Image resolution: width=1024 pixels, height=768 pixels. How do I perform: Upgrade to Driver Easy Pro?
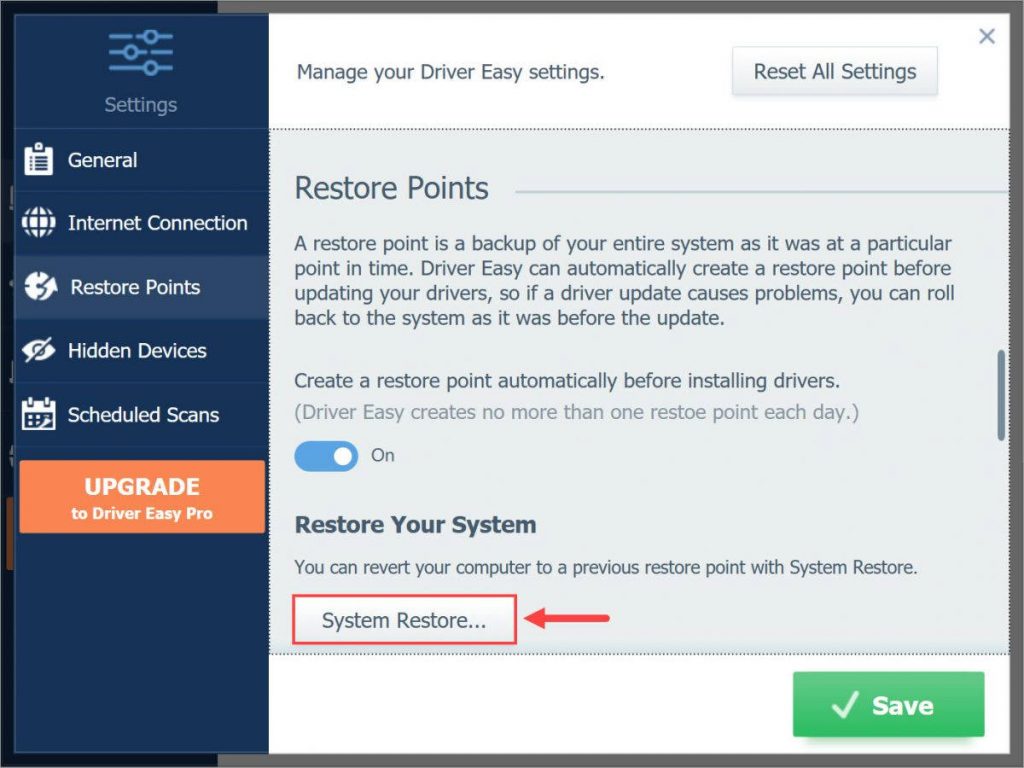(x=142, y=497)
